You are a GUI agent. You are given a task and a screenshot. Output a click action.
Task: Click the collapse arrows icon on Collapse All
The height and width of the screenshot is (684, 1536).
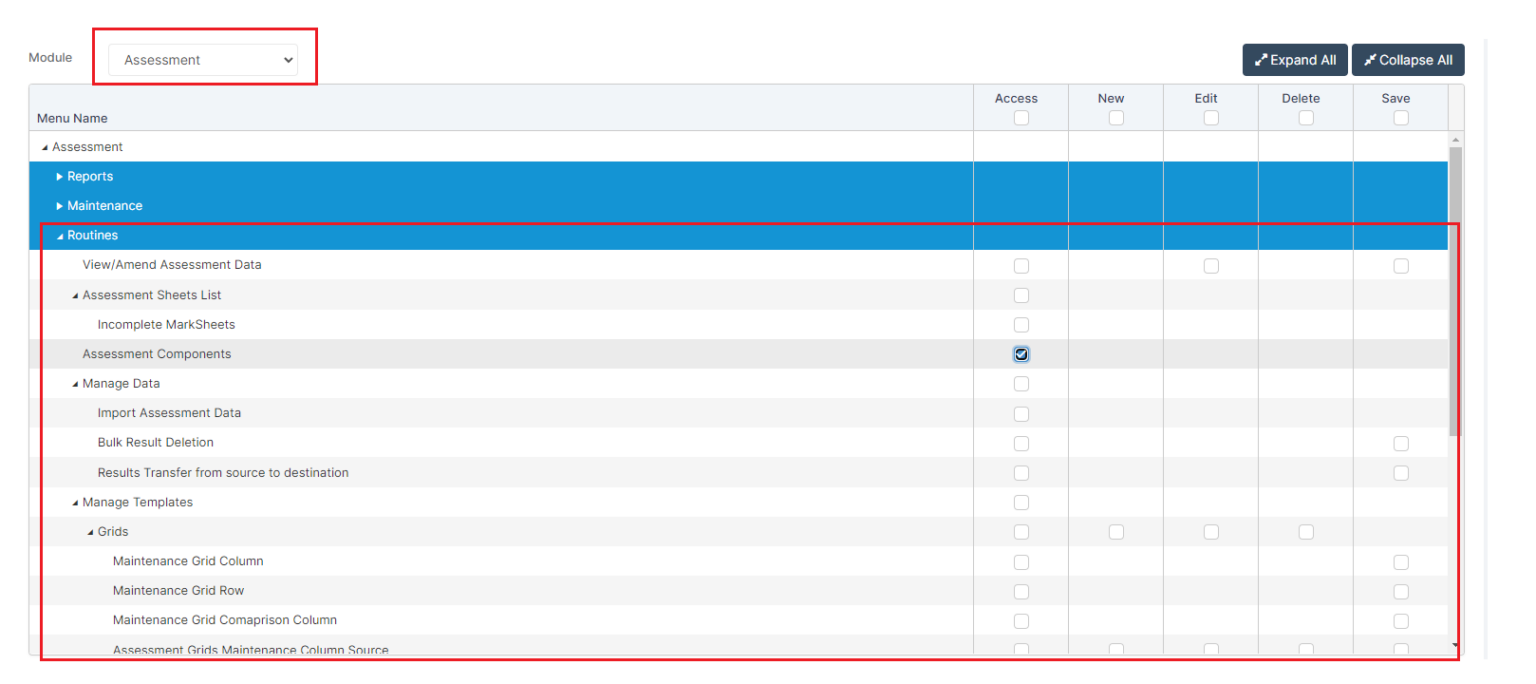[x=1370, y=59]
